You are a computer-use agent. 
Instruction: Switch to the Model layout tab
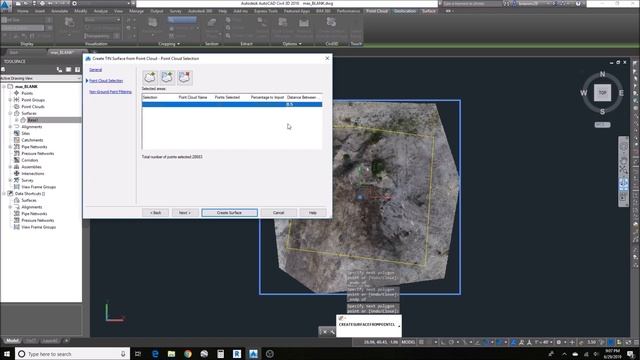pos(12,340)
